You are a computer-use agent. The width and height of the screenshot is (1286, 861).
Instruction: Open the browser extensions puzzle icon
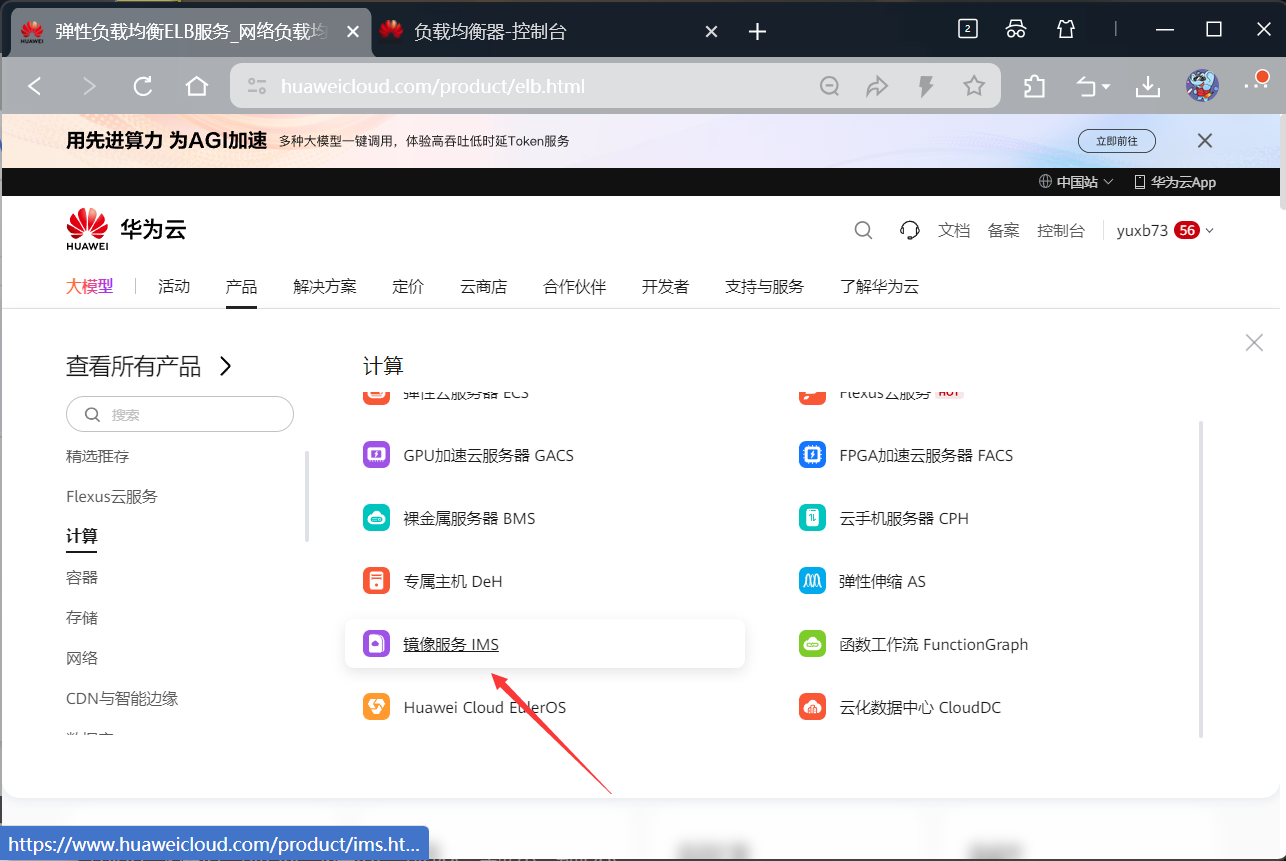click(x=1034, y=86)
